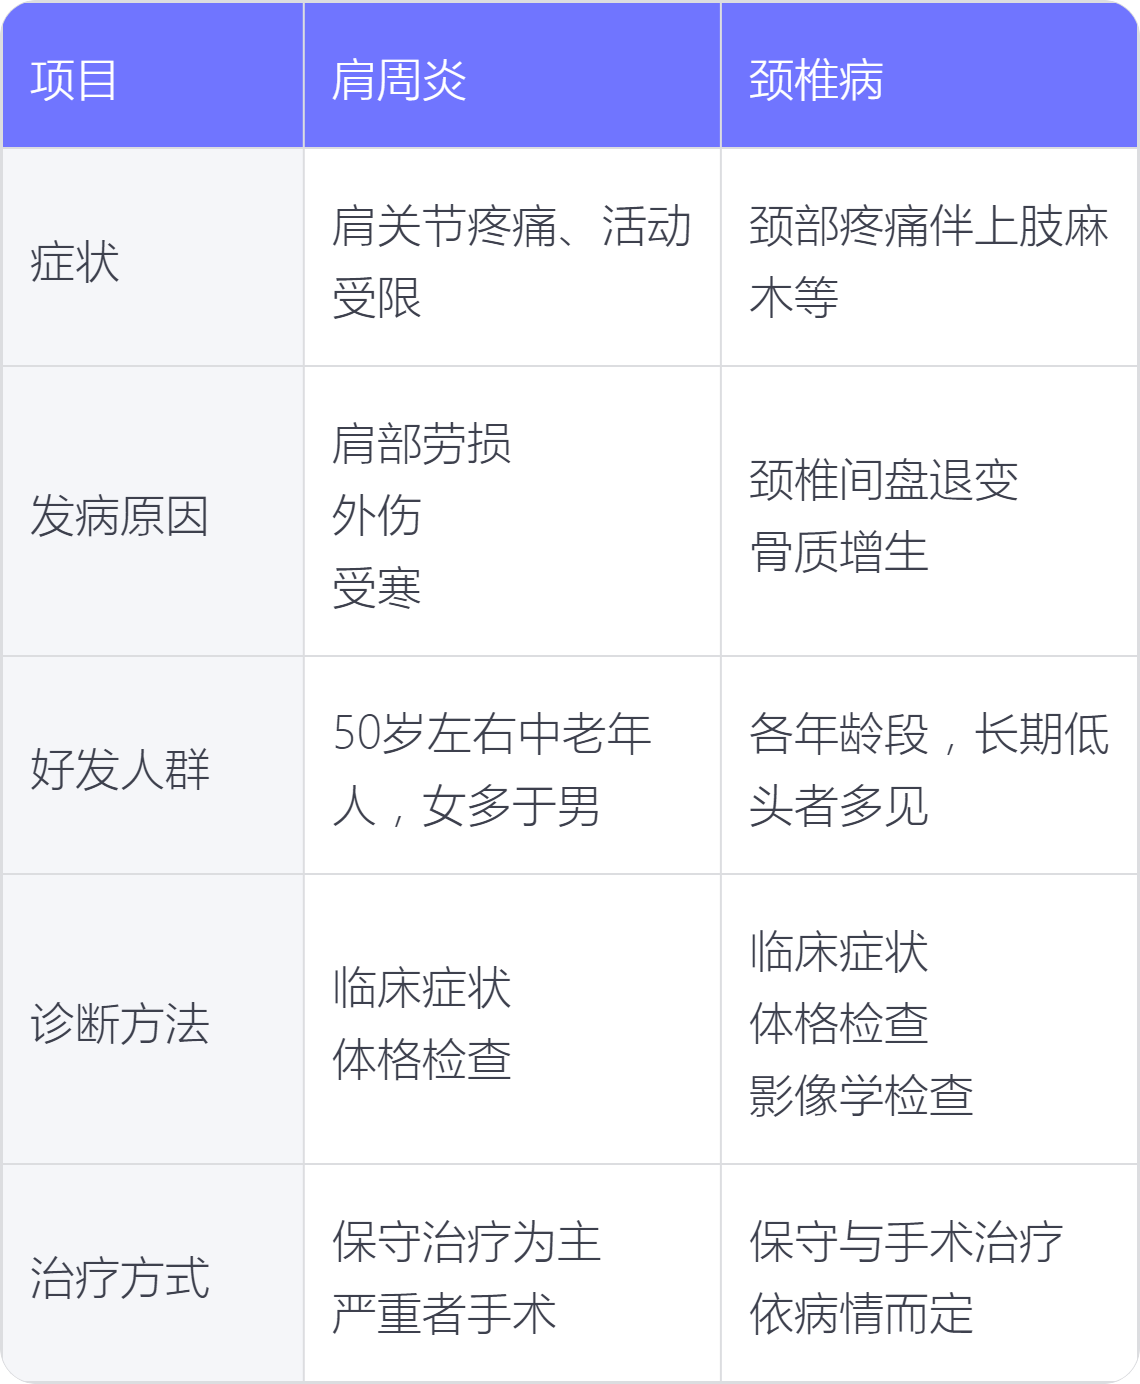Click the 外伤 text line
The width and height of the screenshot is (1140, 1384).
377,516
